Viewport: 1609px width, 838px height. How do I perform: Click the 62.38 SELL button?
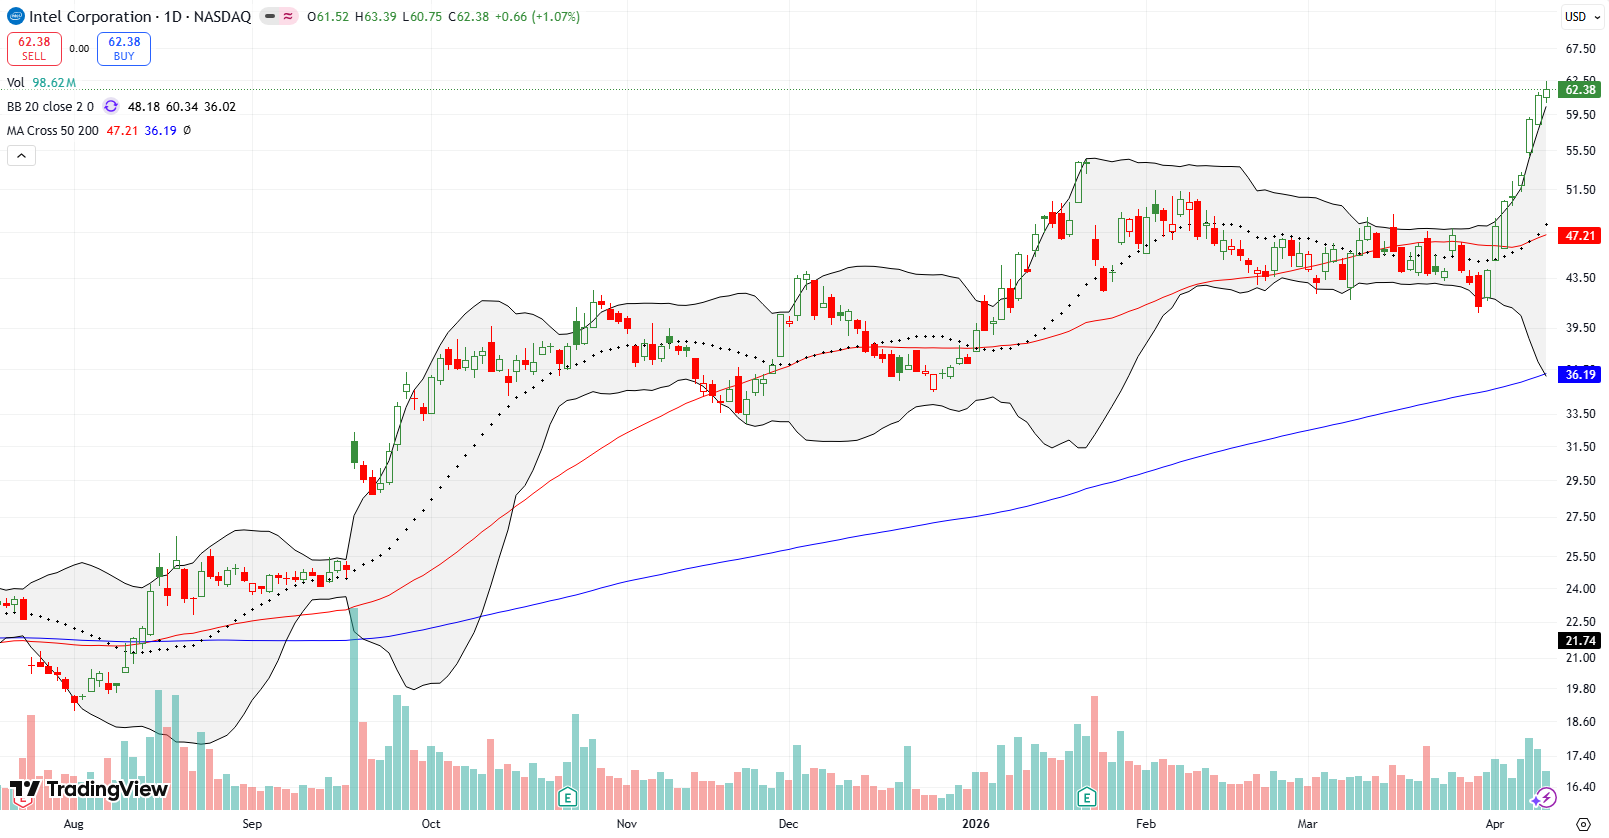(x=34, y=49)
